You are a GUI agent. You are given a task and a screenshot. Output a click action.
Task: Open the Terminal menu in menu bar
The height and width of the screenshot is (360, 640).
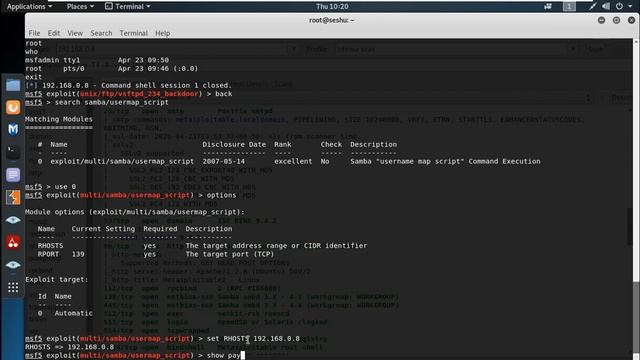click(x=133, y=33)
